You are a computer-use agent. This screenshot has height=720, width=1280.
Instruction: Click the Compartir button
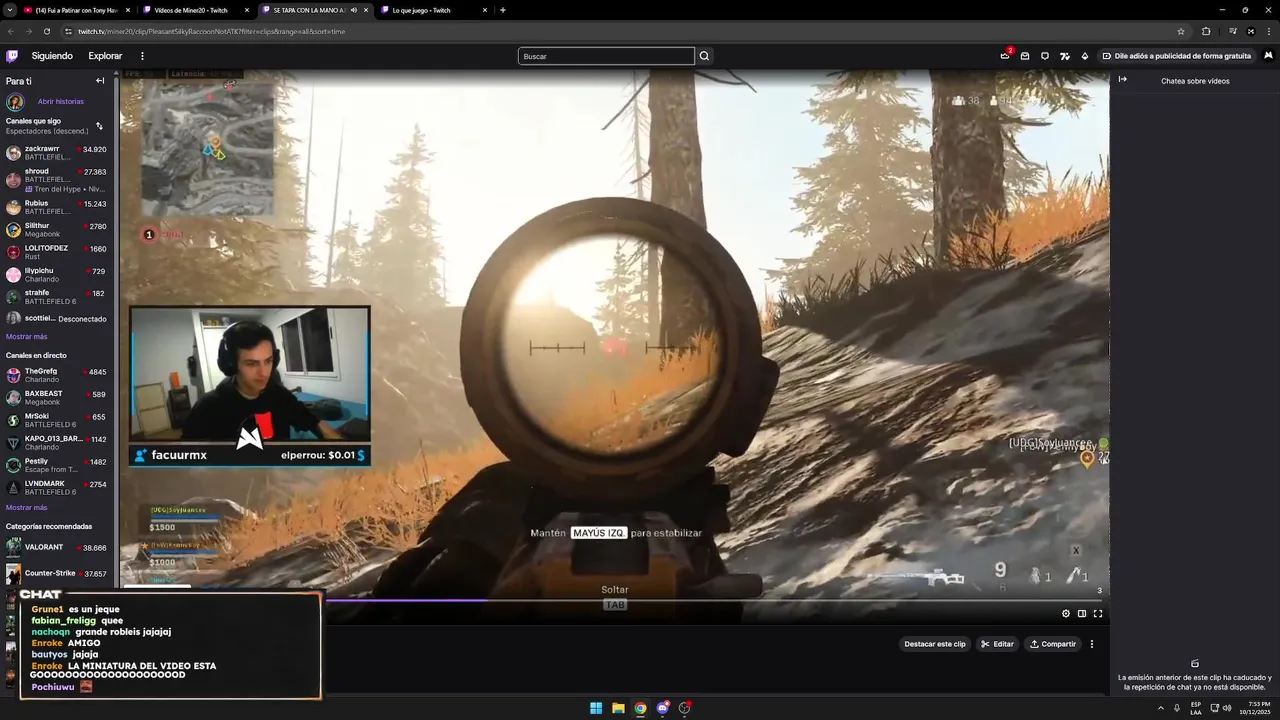[x=1053, y=644]
